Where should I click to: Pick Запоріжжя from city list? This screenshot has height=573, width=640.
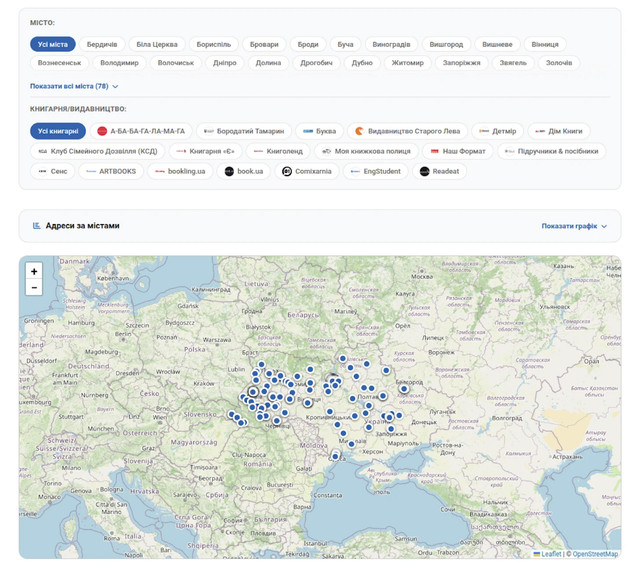(462, 63)
